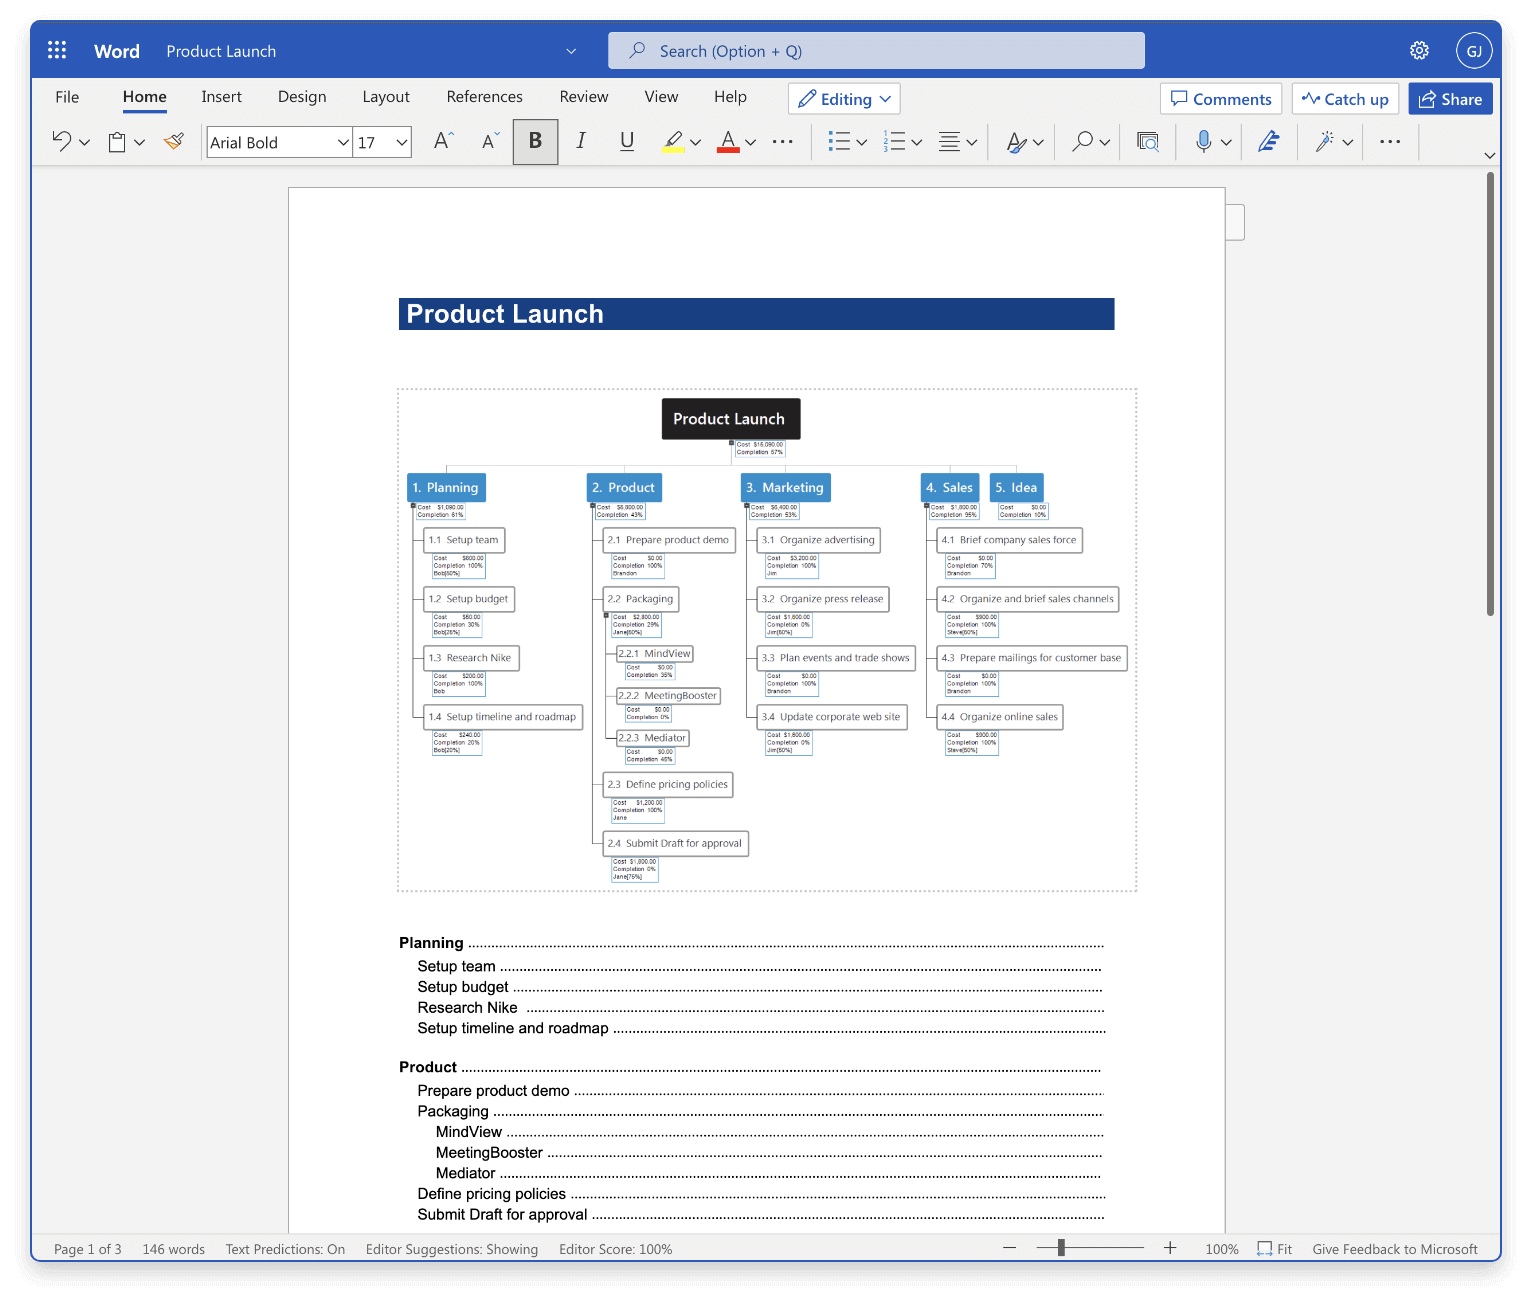Open Settings gear icon

pyautogui.click(x=1419, y=50)
